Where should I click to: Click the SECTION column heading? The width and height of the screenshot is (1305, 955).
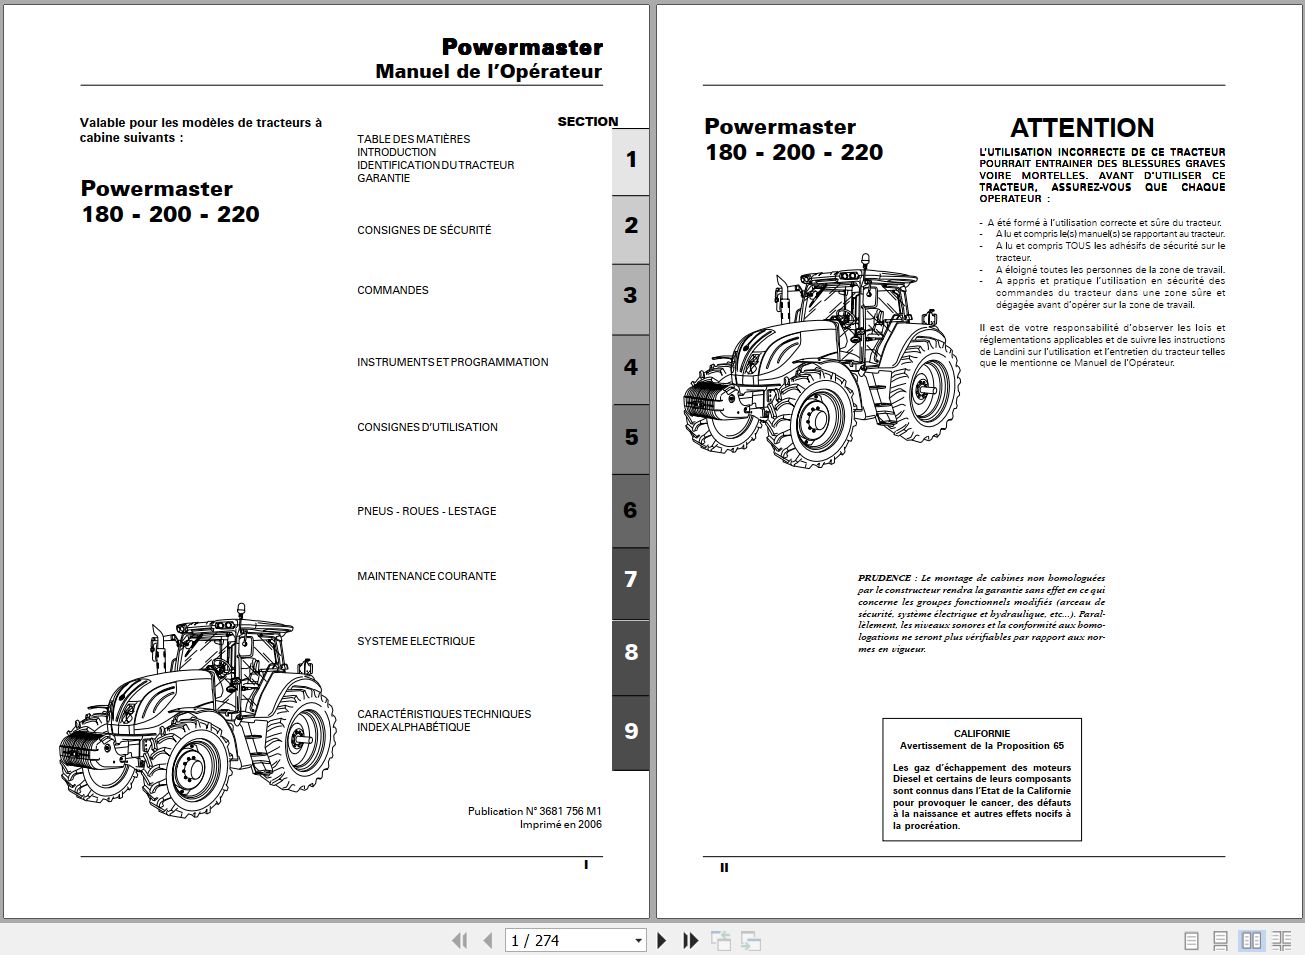(588, 121)
